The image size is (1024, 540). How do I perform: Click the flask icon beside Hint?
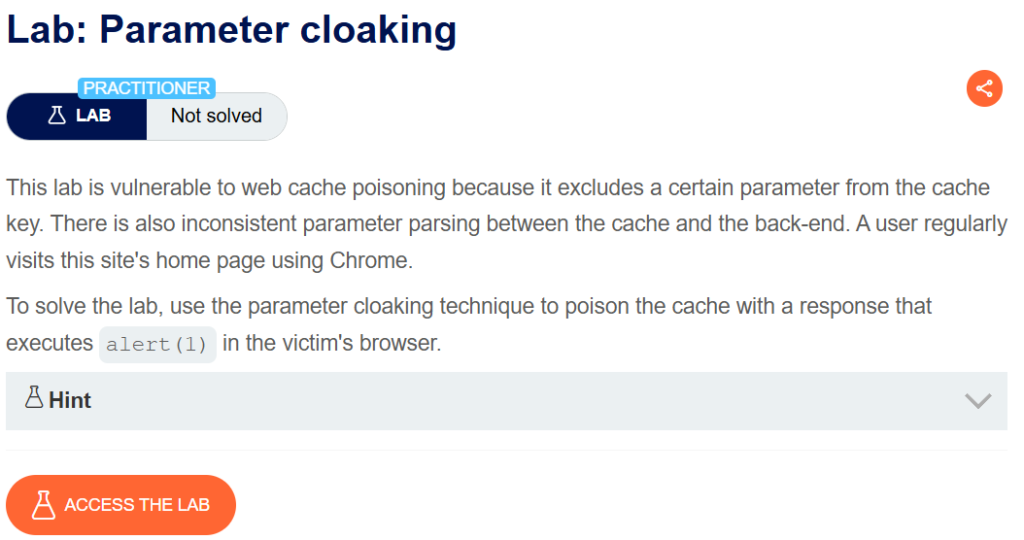[x=34, y=399]
